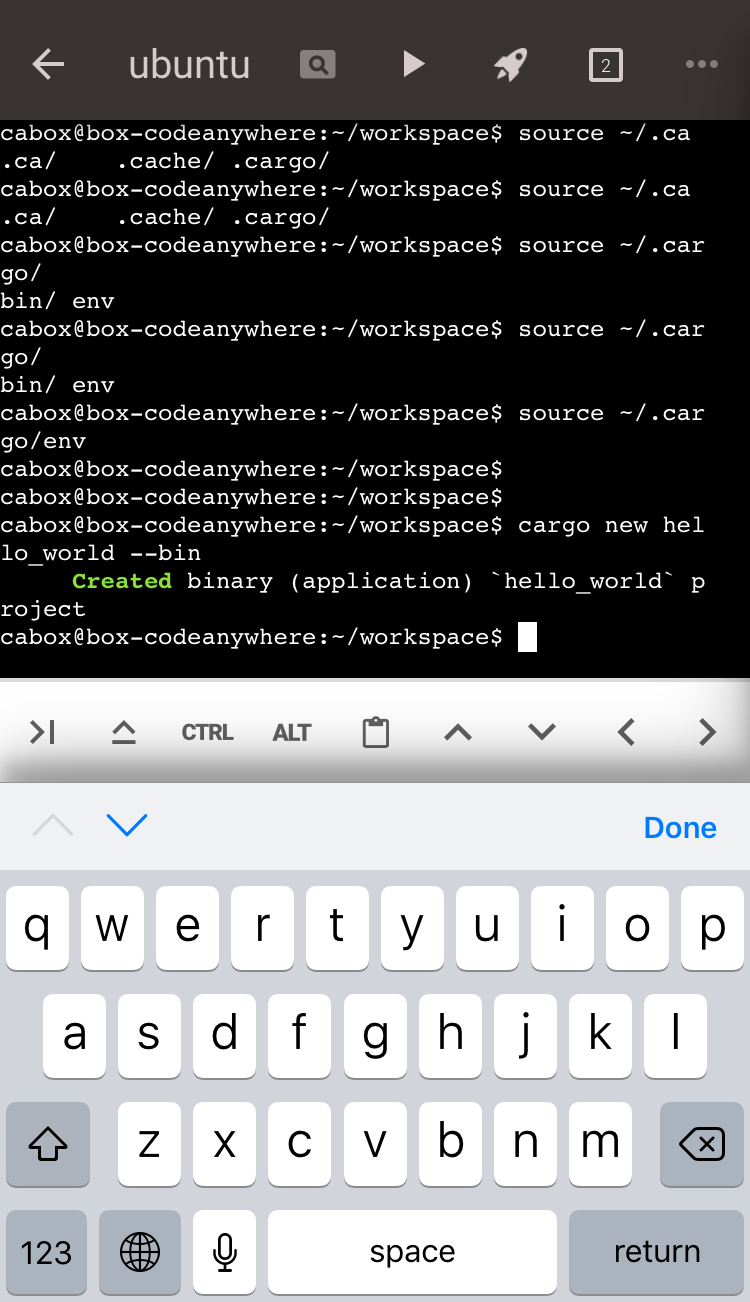The height and width of the screenshot is (1302, 750).
Task: Tap the n key
Action: pyautogui.click(x=525, y=1144)
